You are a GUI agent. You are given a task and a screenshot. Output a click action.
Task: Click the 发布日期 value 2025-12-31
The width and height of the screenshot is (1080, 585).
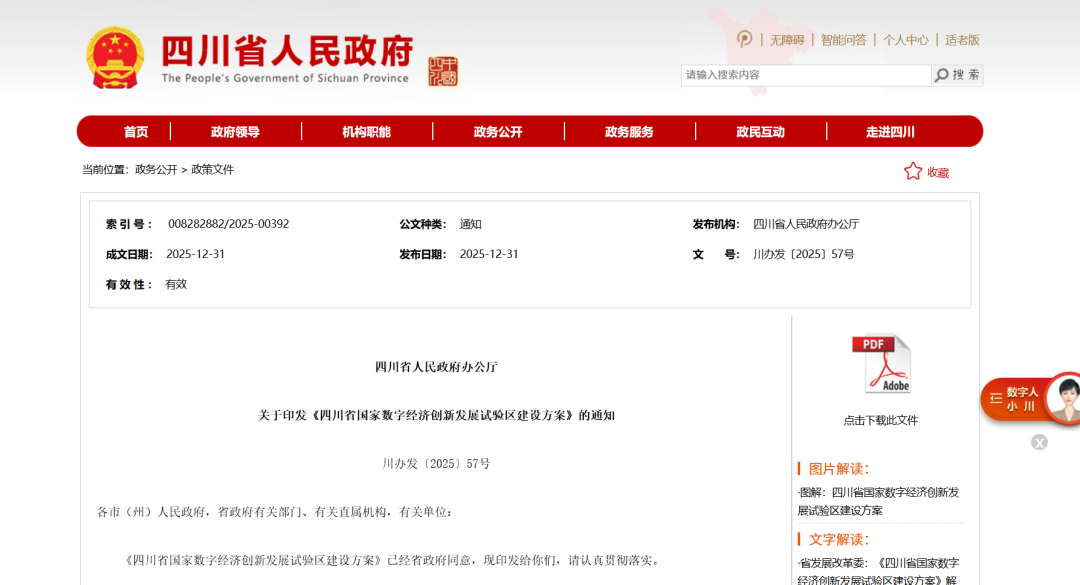(x=489, y=254)
